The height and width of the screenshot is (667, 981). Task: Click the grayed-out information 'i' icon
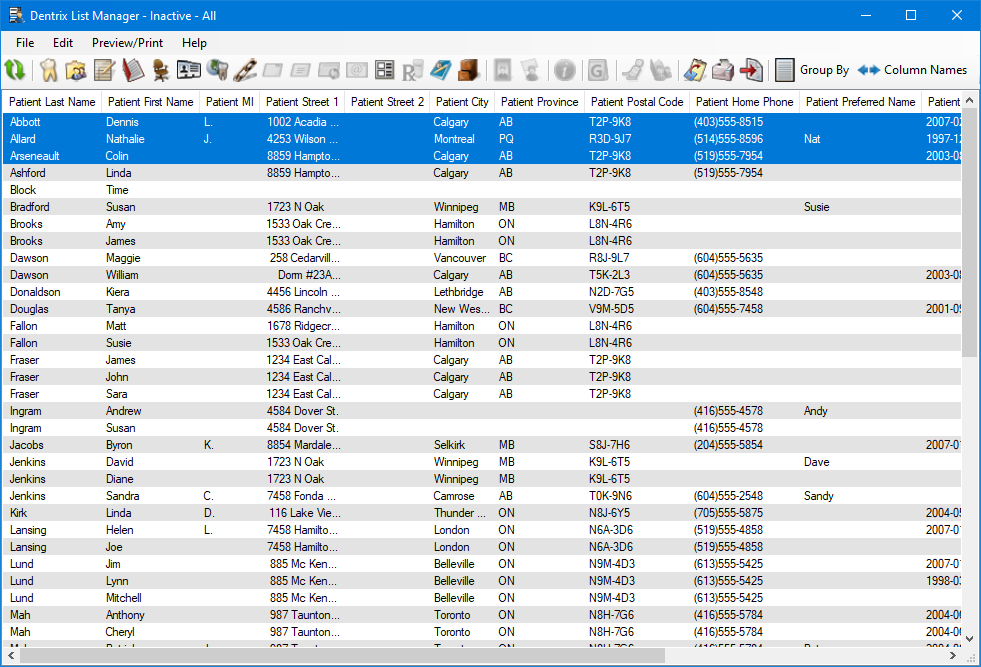pyautogui.click(x=564, y=69)
